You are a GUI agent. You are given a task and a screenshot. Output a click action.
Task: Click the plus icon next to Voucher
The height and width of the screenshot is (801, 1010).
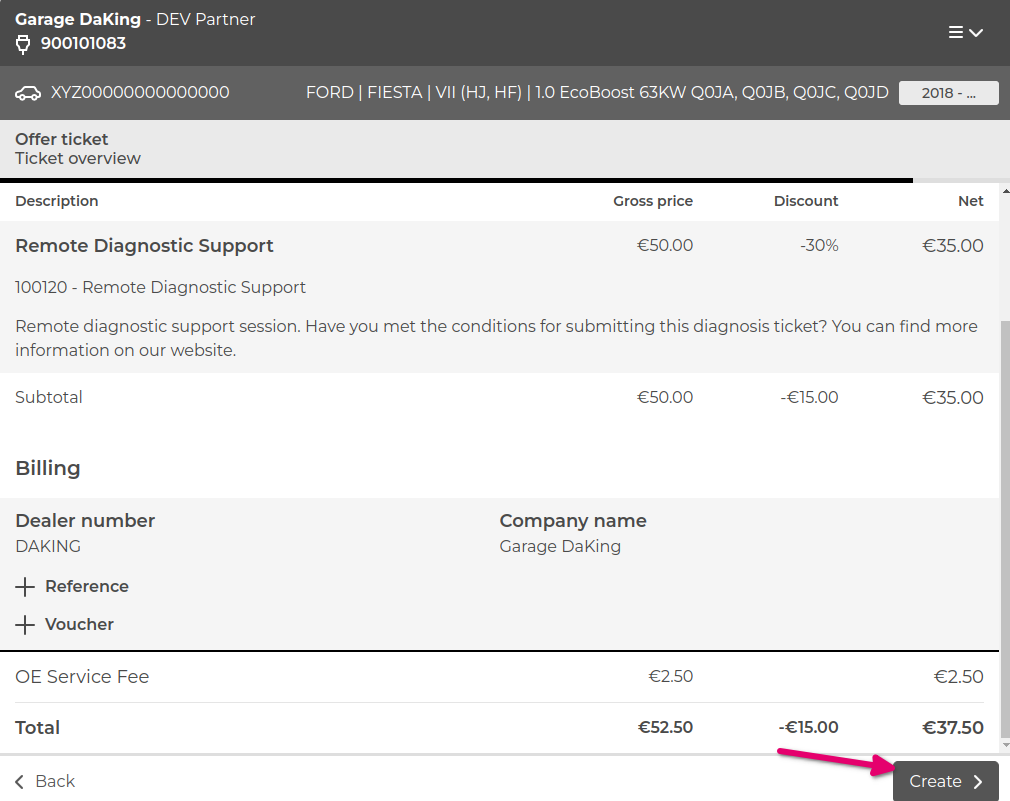click(23, 624)
